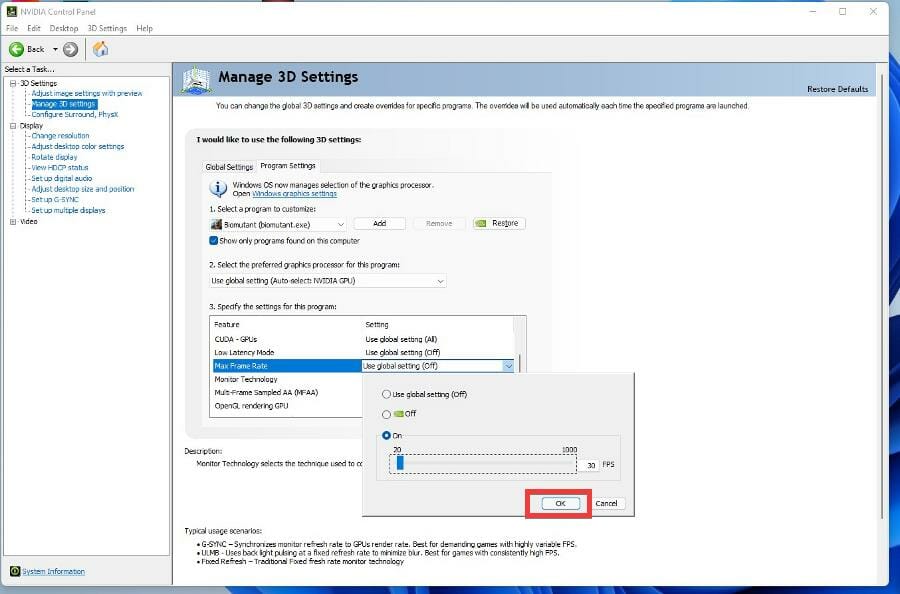This screenshot has width=900, height=594.
Task: Open Rotate display page
Action: tap(54, 157)
